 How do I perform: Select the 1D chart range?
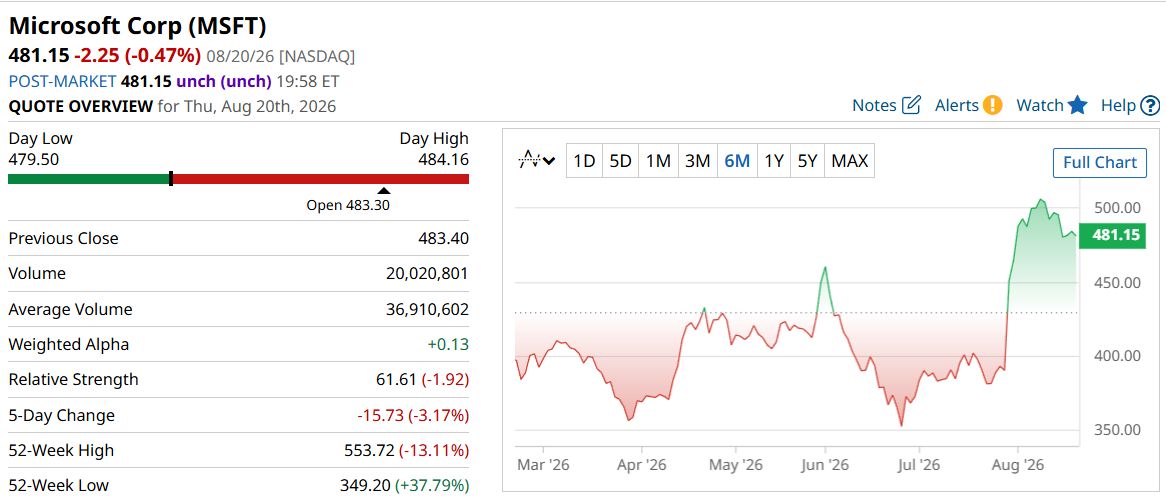click(584, 161)
